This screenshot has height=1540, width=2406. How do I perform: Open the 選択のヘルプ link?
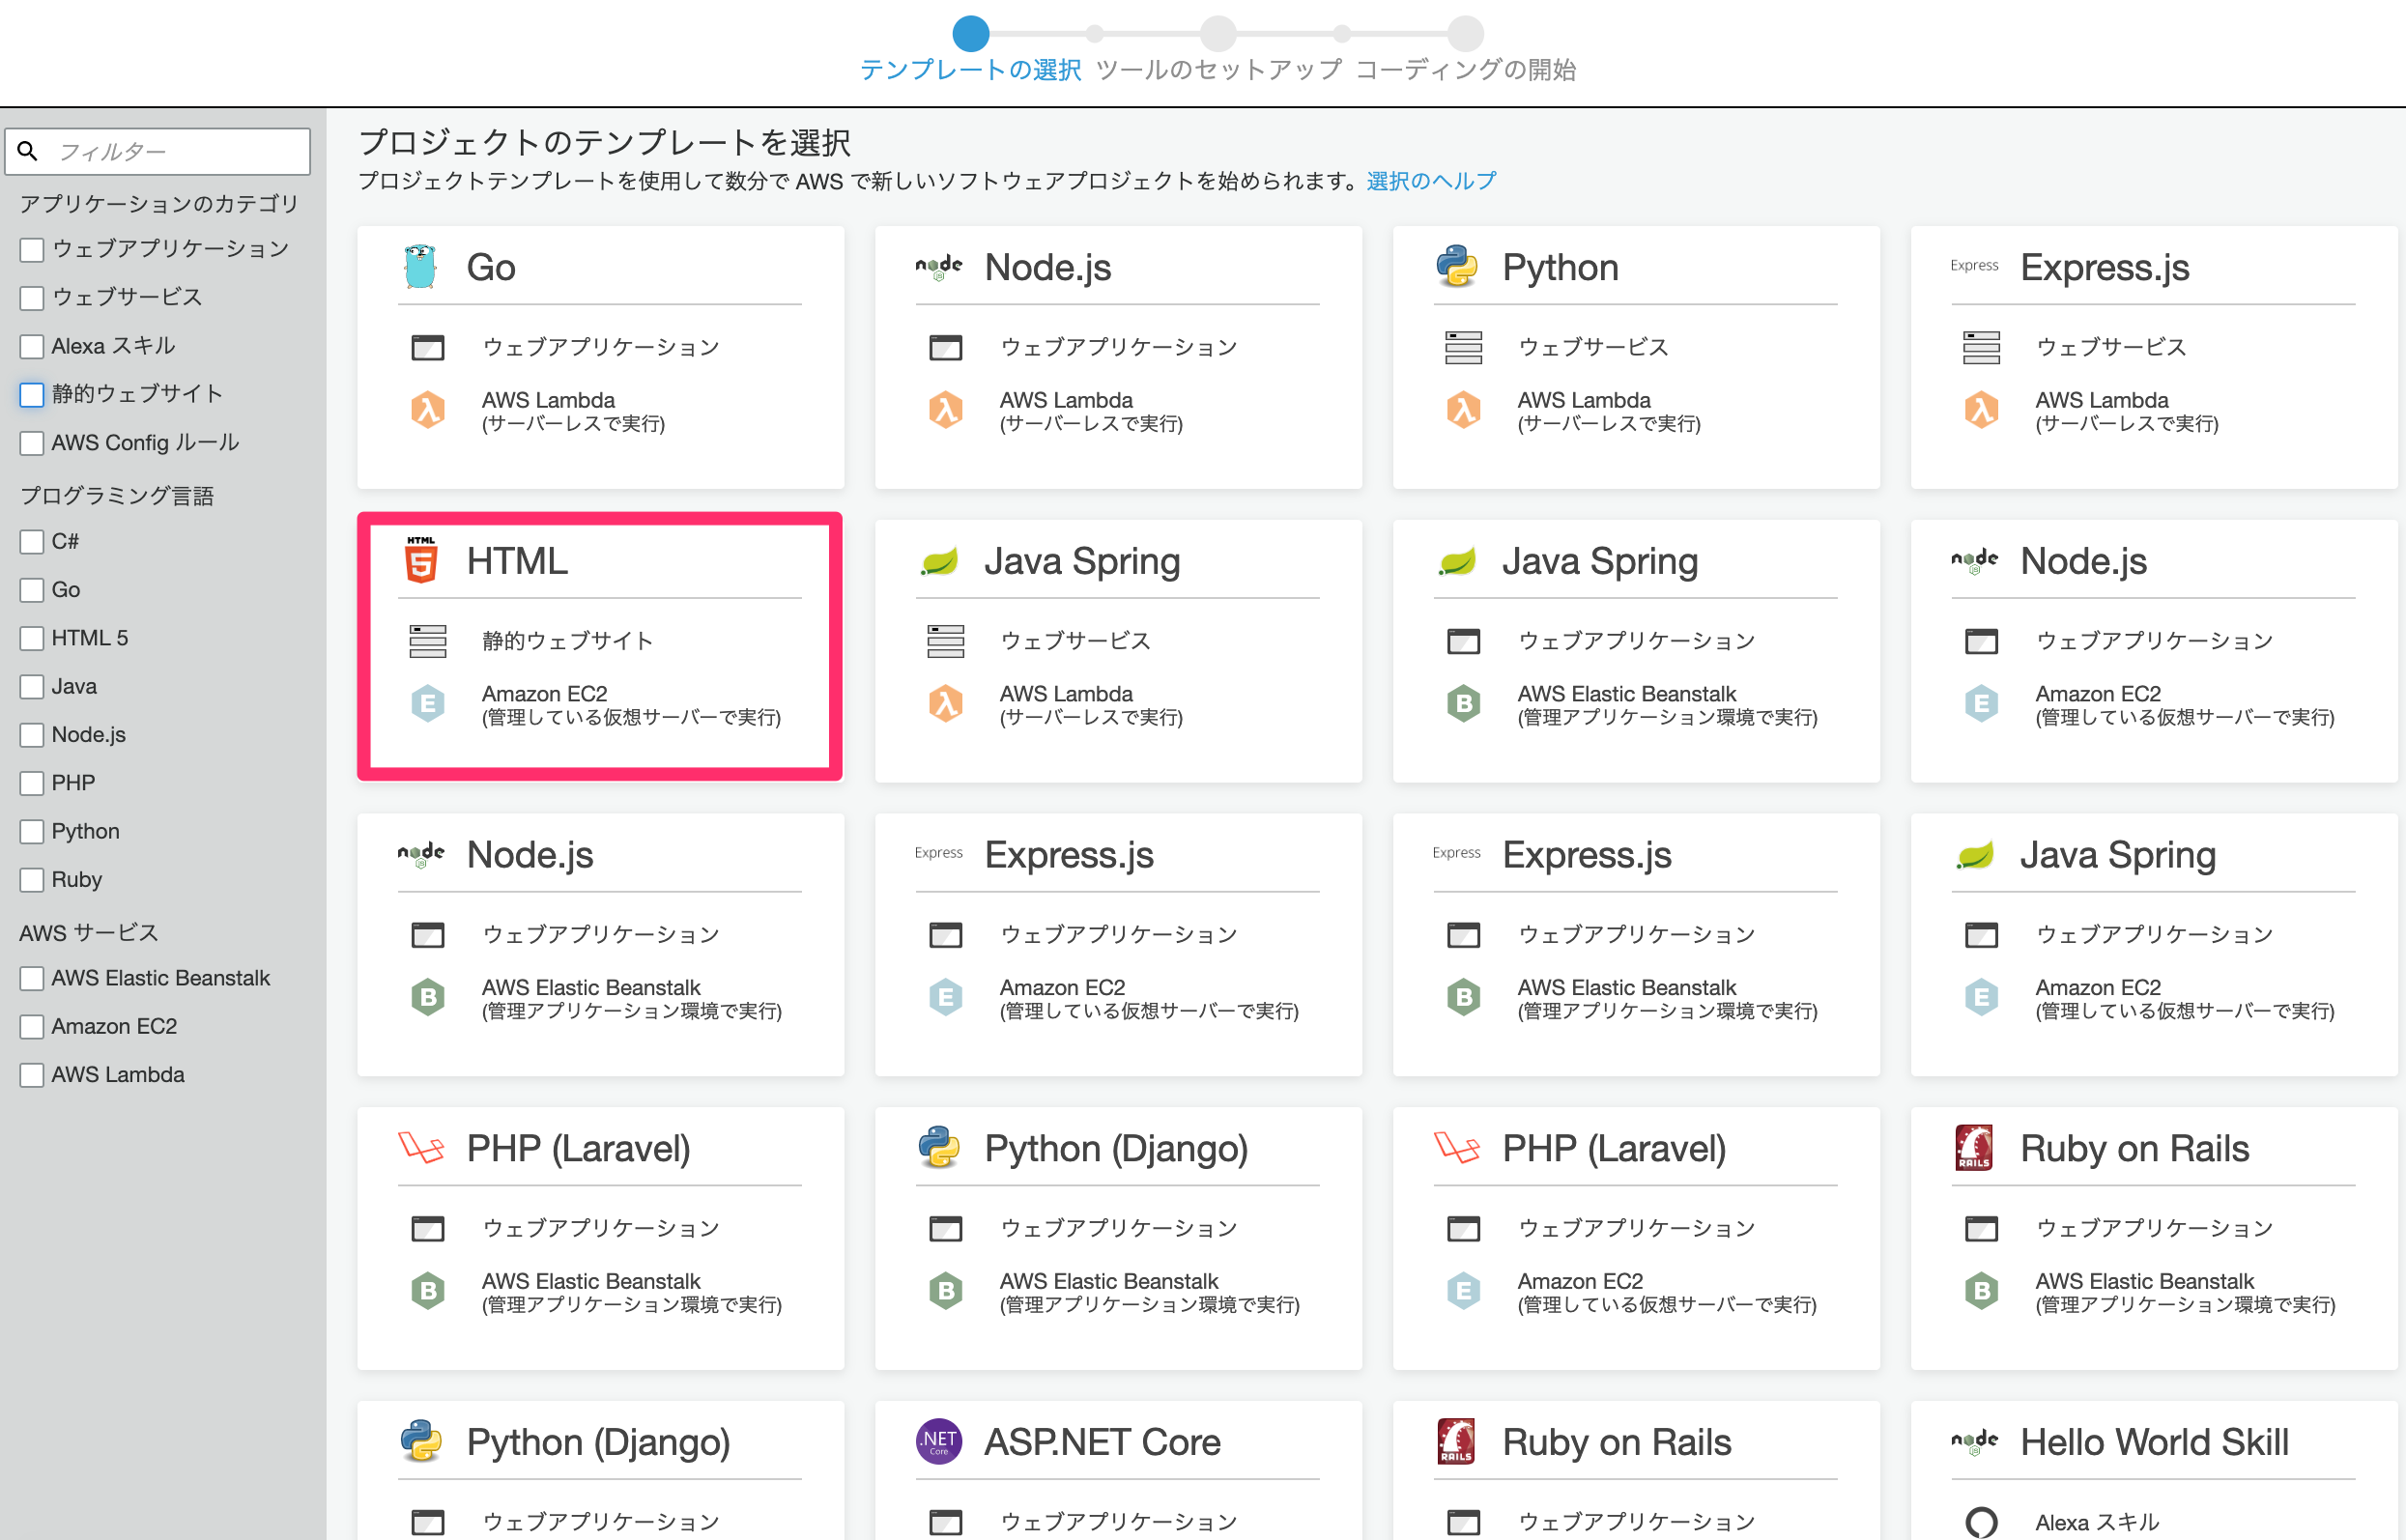pyautogui.click(x=1431, y=181)
